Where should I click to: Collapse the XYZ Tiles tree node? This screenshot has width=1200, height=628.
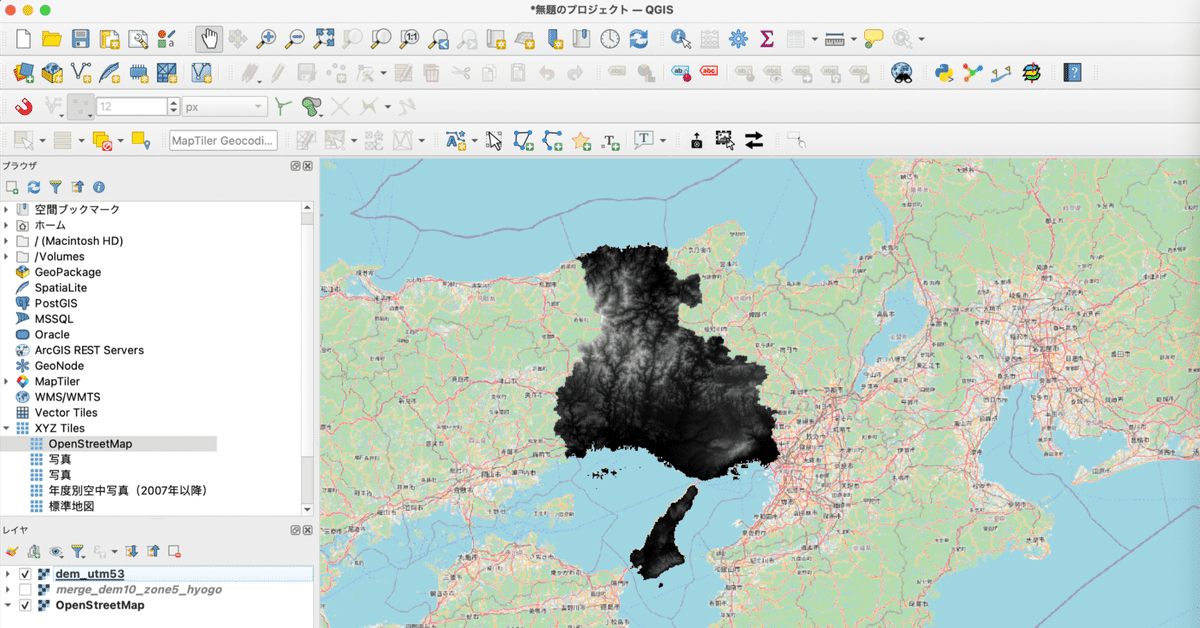8,428
